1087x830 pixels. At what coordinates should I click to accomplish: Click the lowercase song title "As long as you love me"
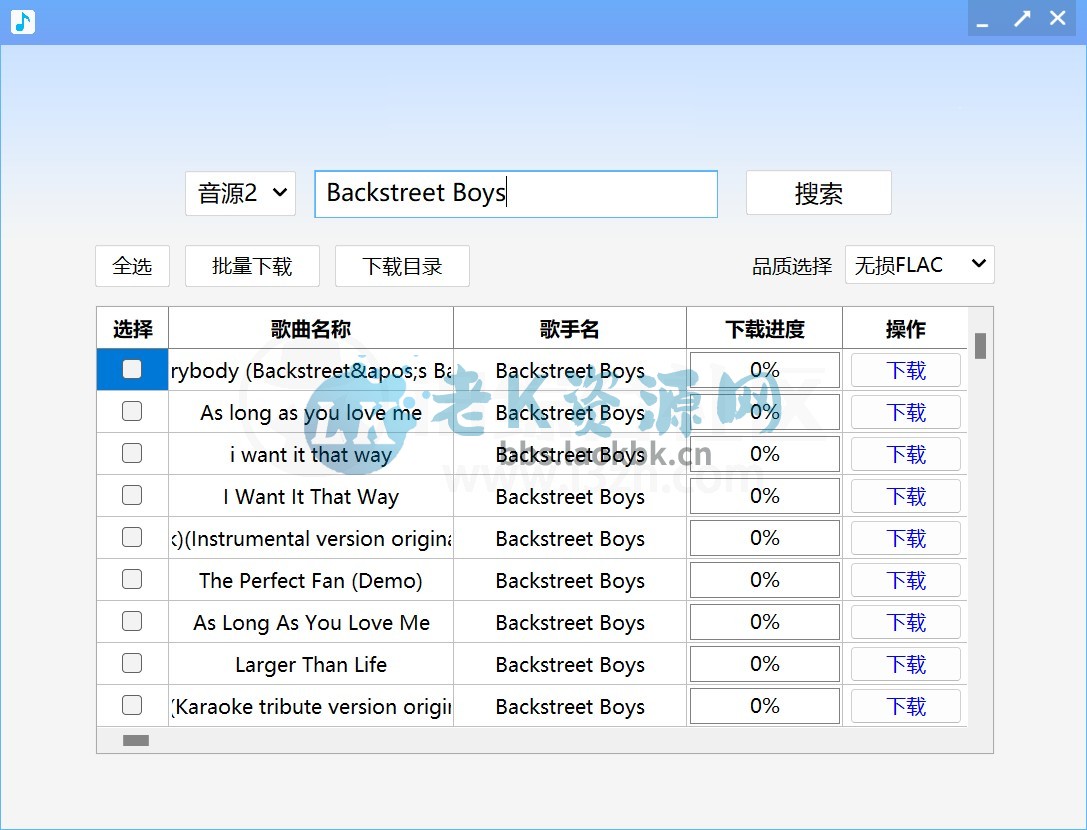point(311,413)
